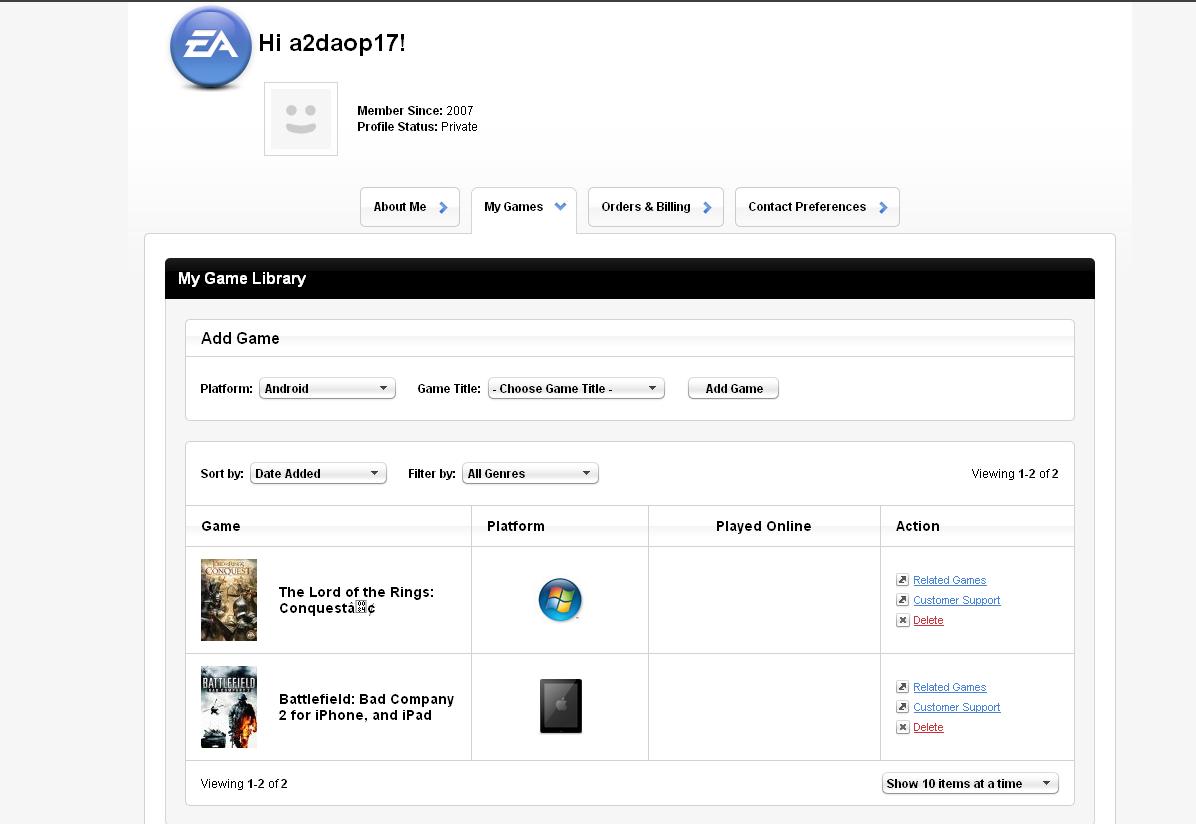Click the Played Online column header
1196x824 pixels.
[x=764, y=526]
